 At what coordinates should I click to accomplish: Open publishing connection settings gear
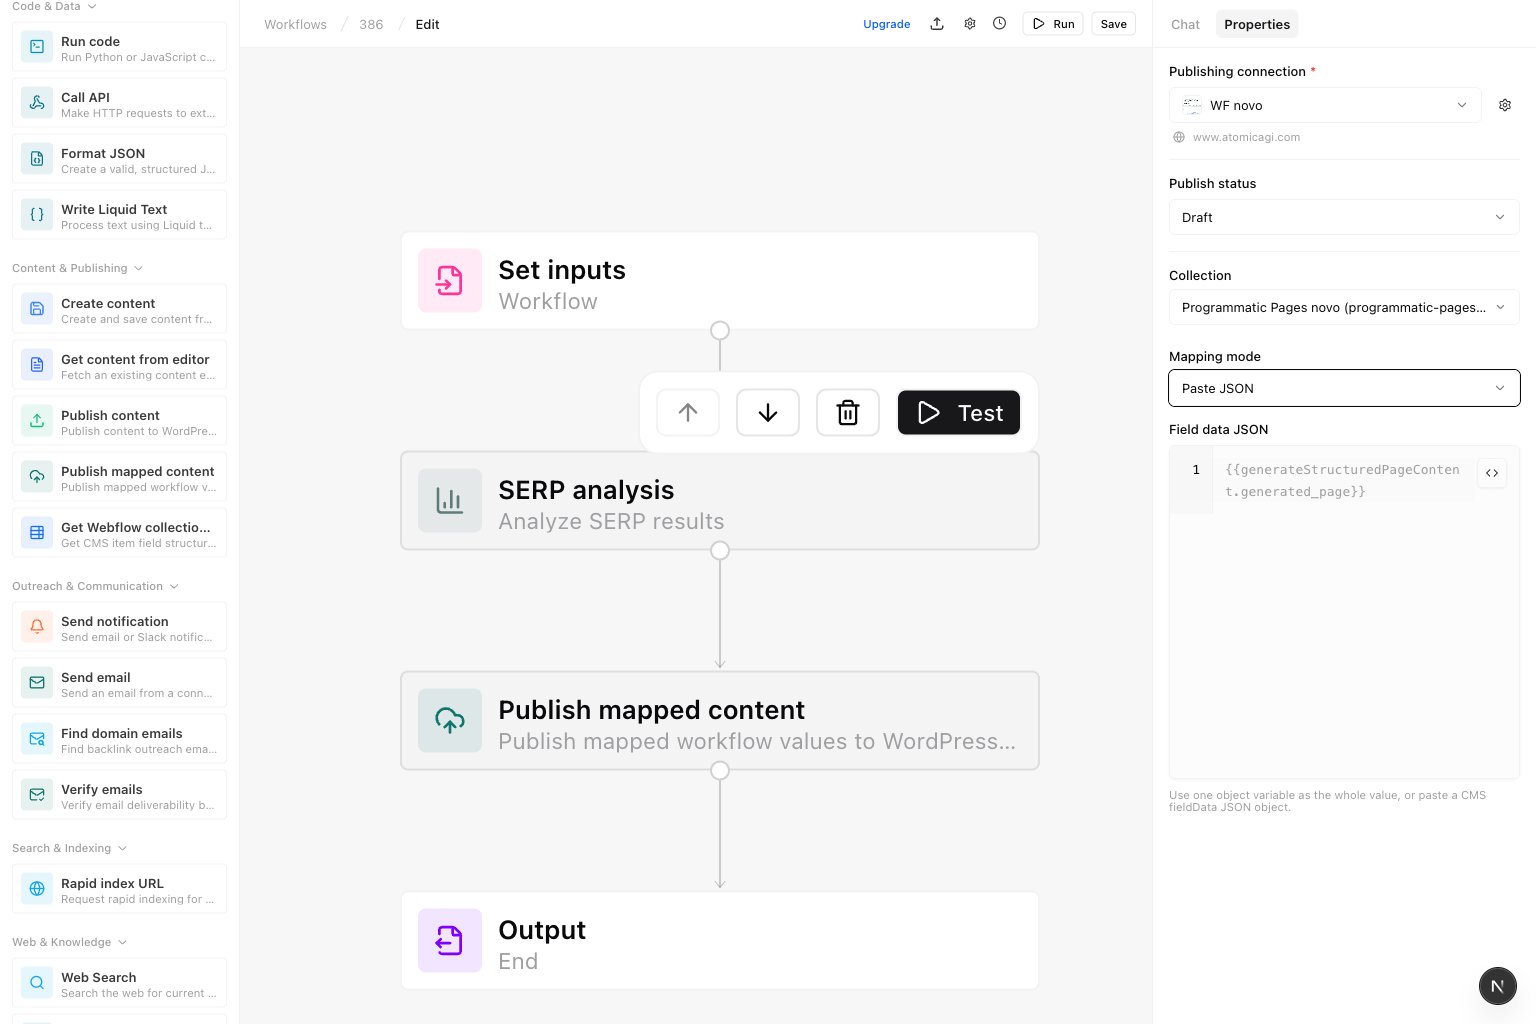point(1505,105)
